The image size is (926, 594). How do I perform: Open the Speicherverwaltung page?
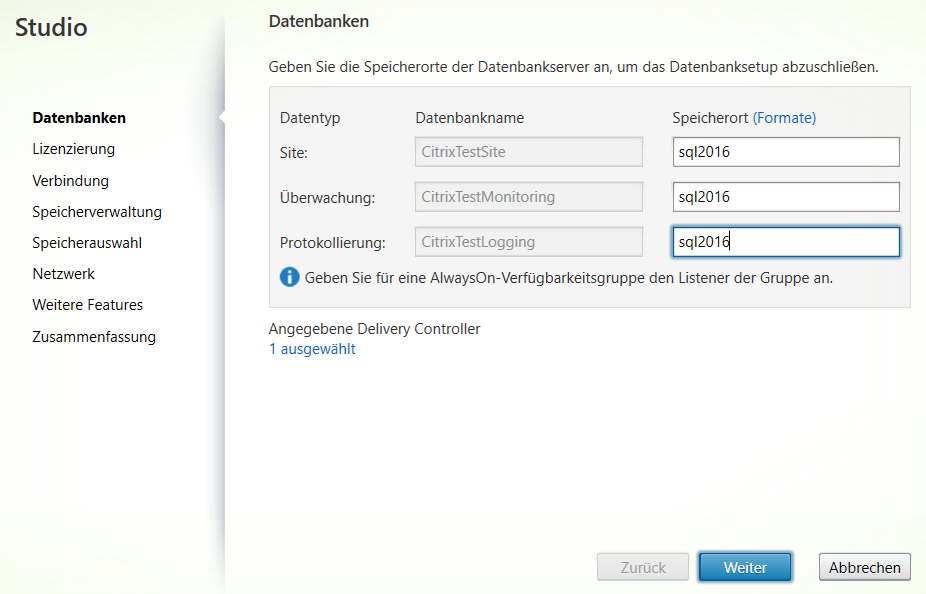click(95, 211)
